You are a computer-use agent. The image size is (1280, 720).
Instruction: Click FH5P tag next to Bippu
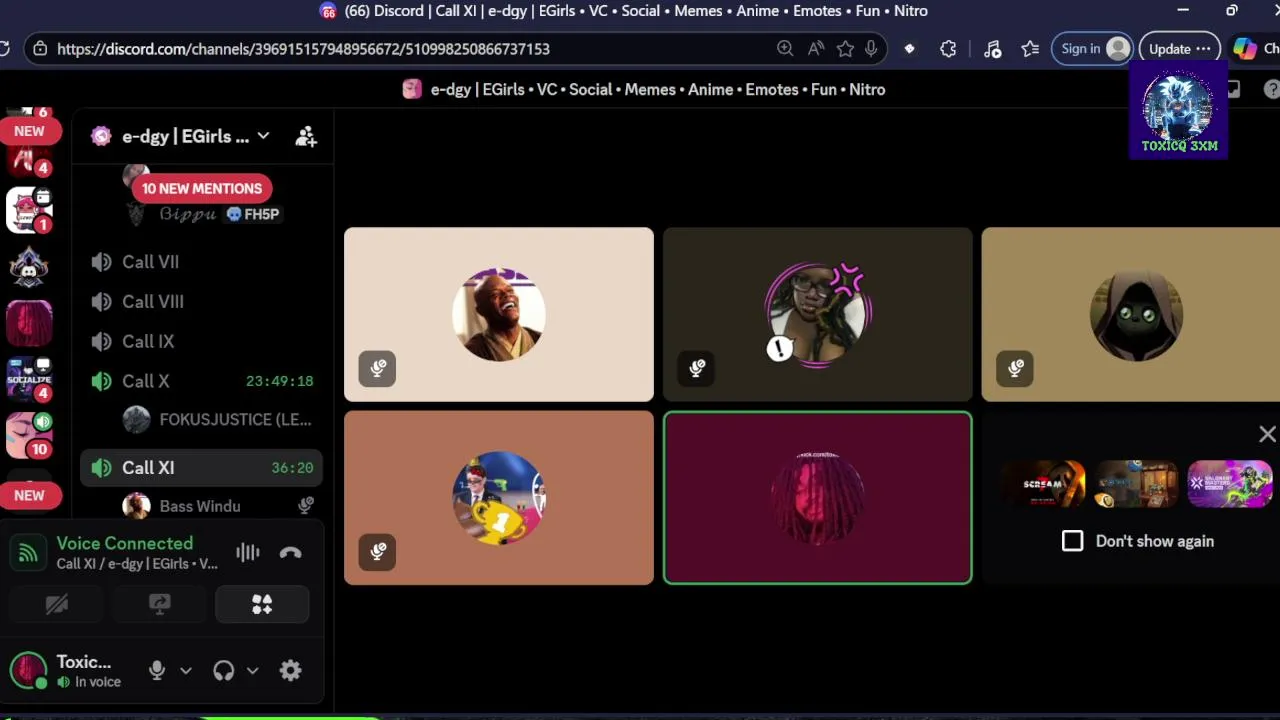[x=253, y=214]
